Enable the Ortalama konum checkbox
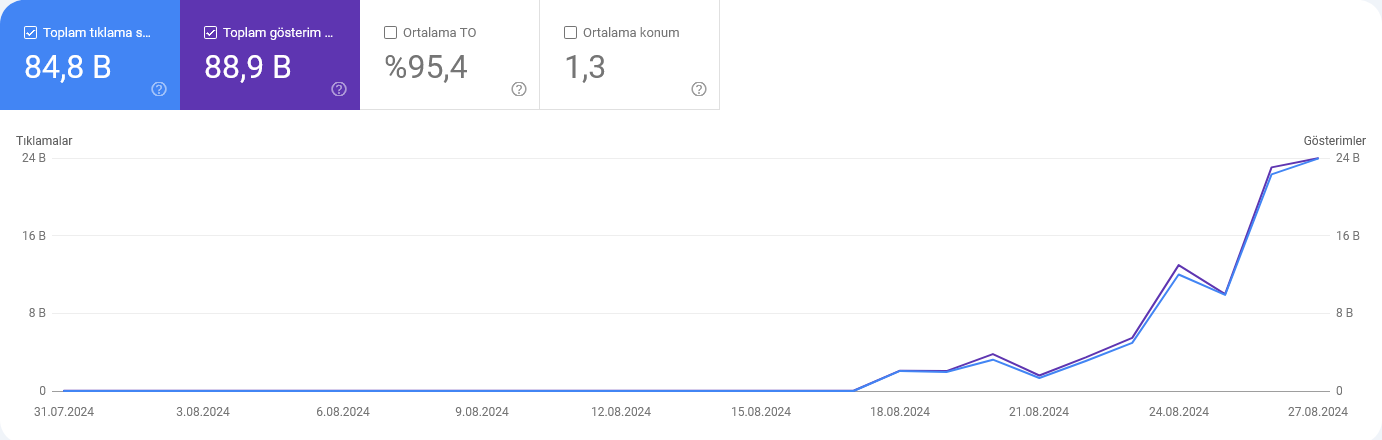This screenshot has height=440, width=1382. coord(570,33)
